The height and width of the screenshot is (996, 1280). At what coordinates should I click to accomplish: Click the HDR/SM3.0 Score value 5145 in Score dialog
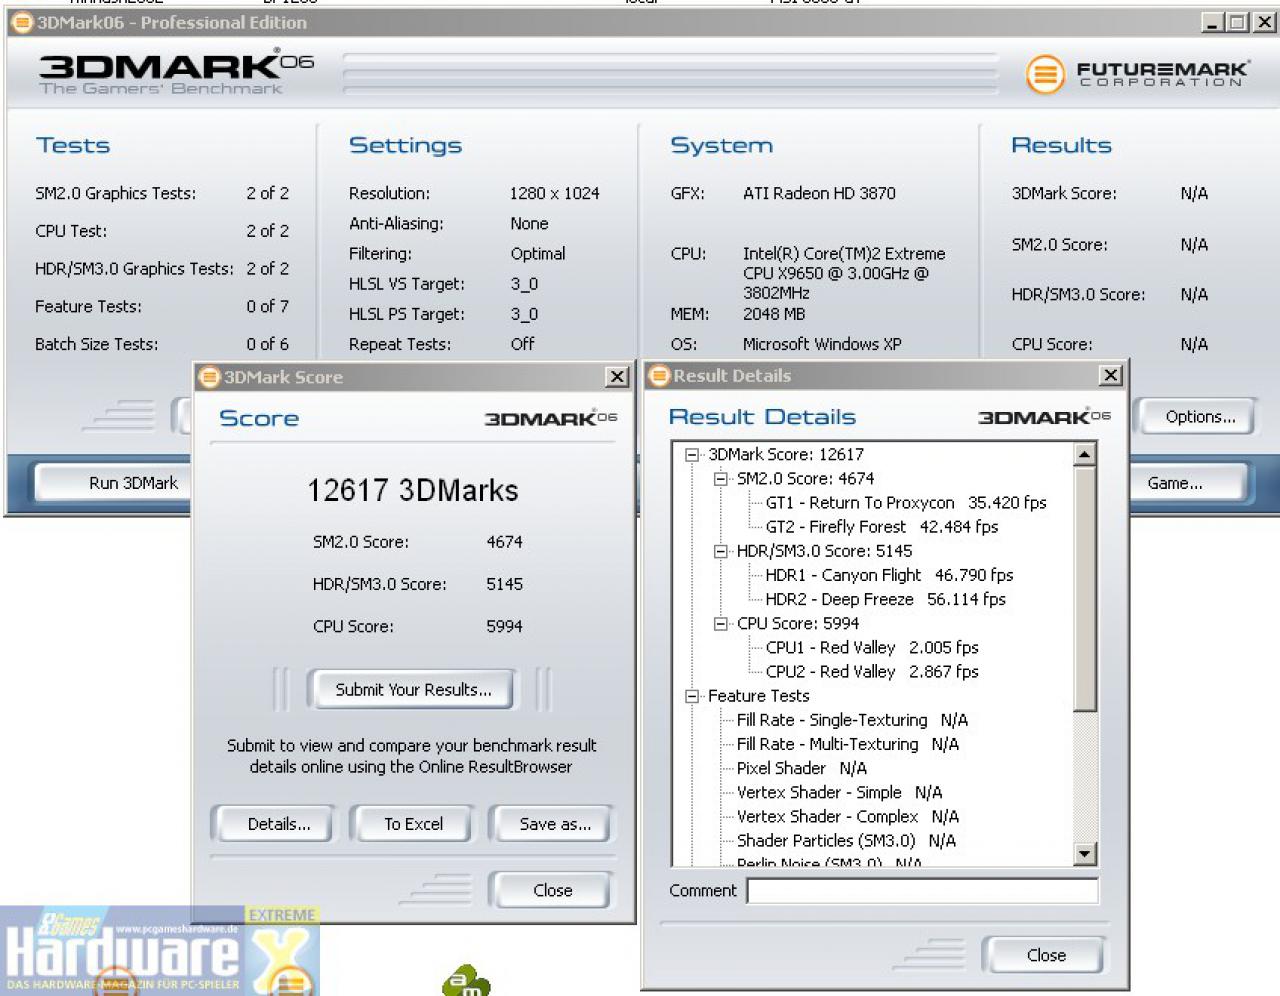coord(504,584)
